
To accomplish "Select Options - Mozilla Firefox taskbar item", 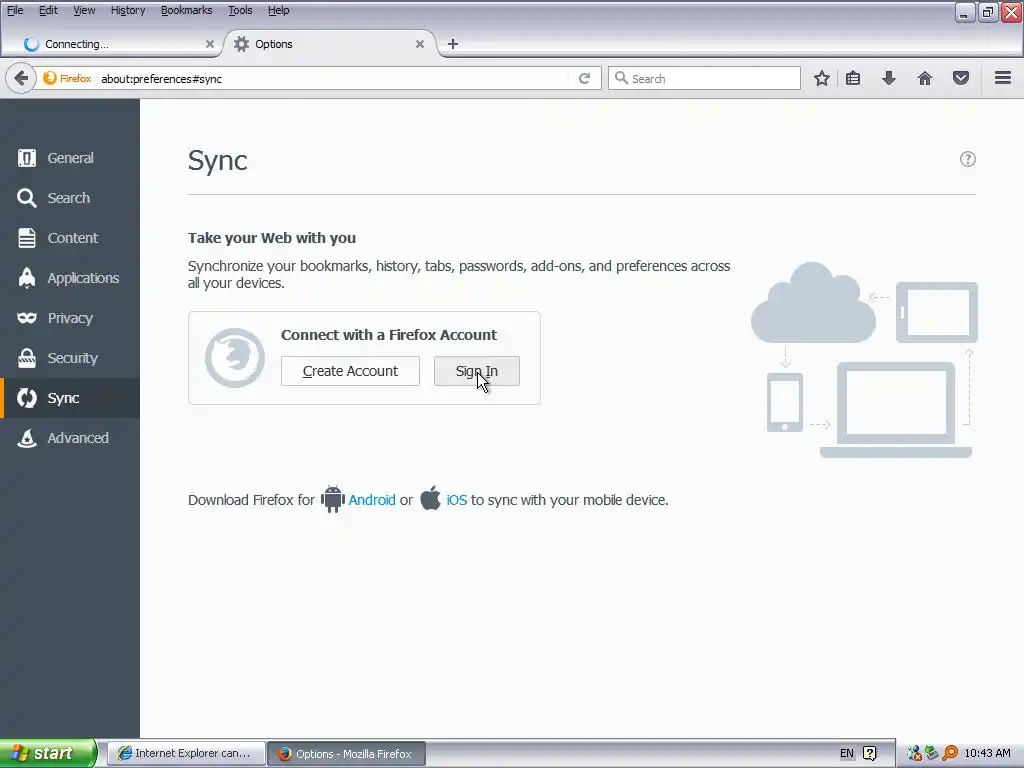I will click(347, 754).
